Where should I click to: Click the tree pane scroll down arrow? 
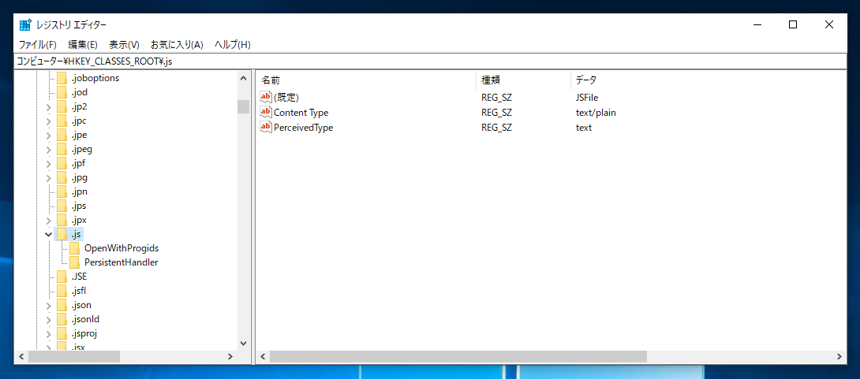click(x=244, y=343)
